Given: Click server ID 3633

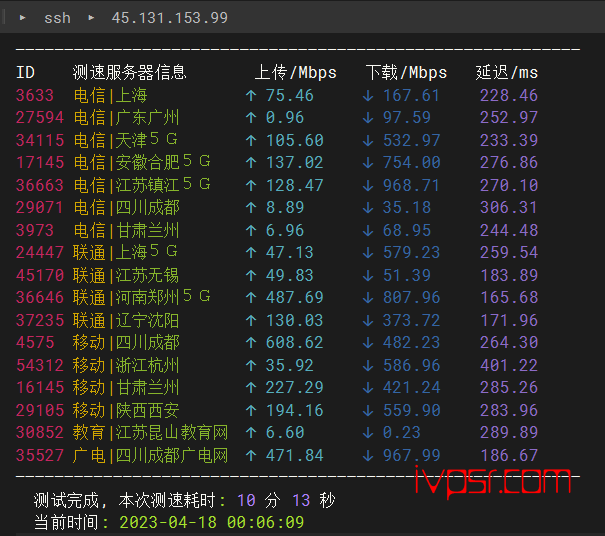Looking at the screenshot, I should [35, 95].
